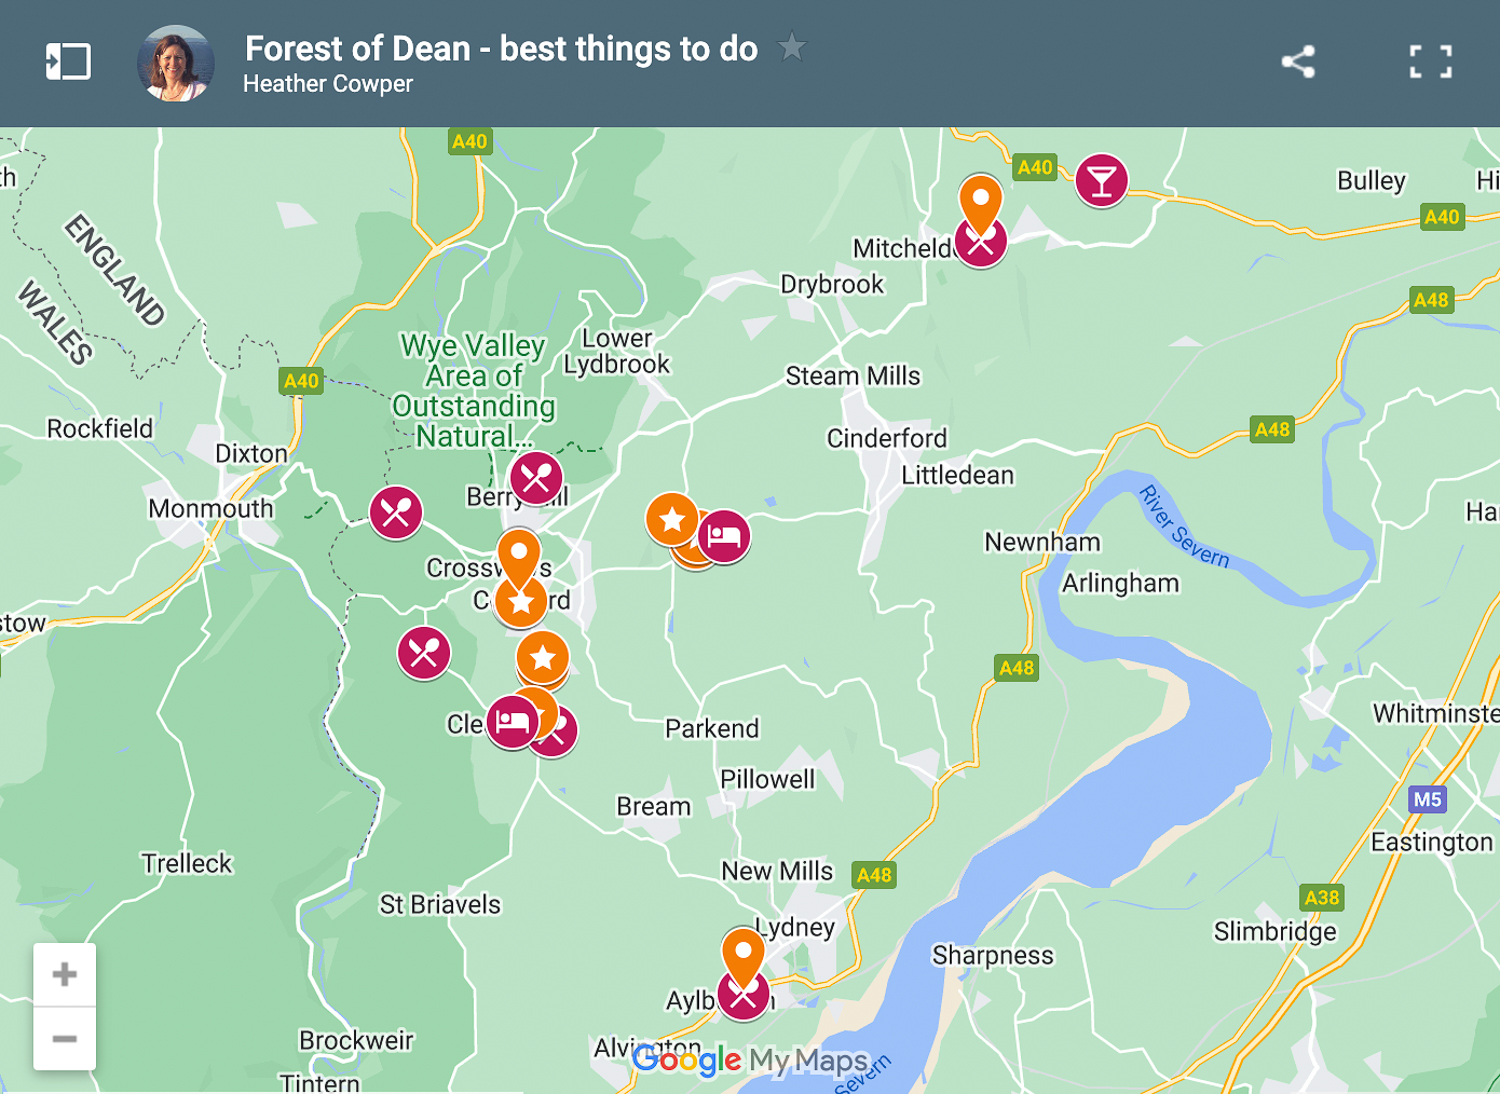Select the restaurant marker below Clearwell hotel
This screenshot has height=1094, width=1500.
coord(556,731)
